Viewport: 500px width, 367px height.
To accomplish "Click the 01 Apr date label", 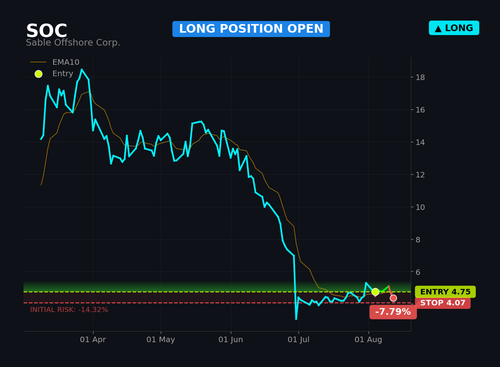I will pos(93,340).
